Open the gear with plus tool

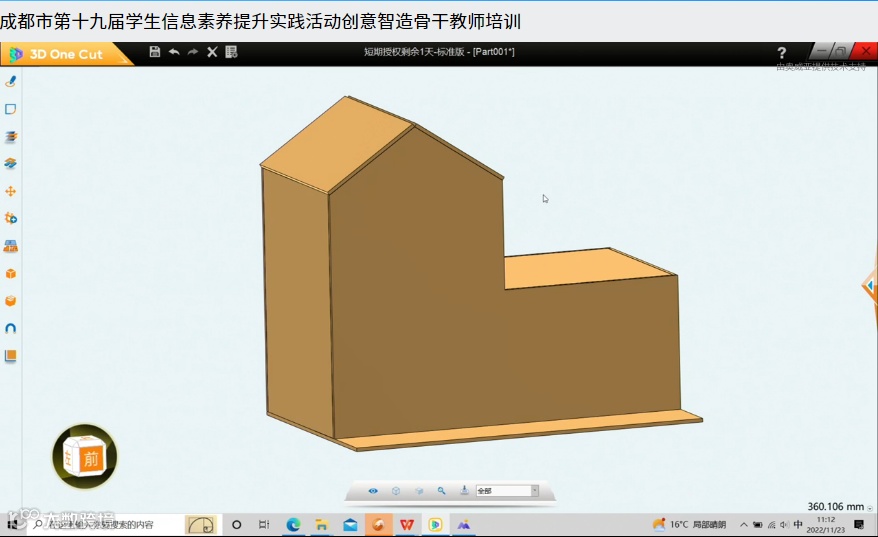[x=10, y=218]
